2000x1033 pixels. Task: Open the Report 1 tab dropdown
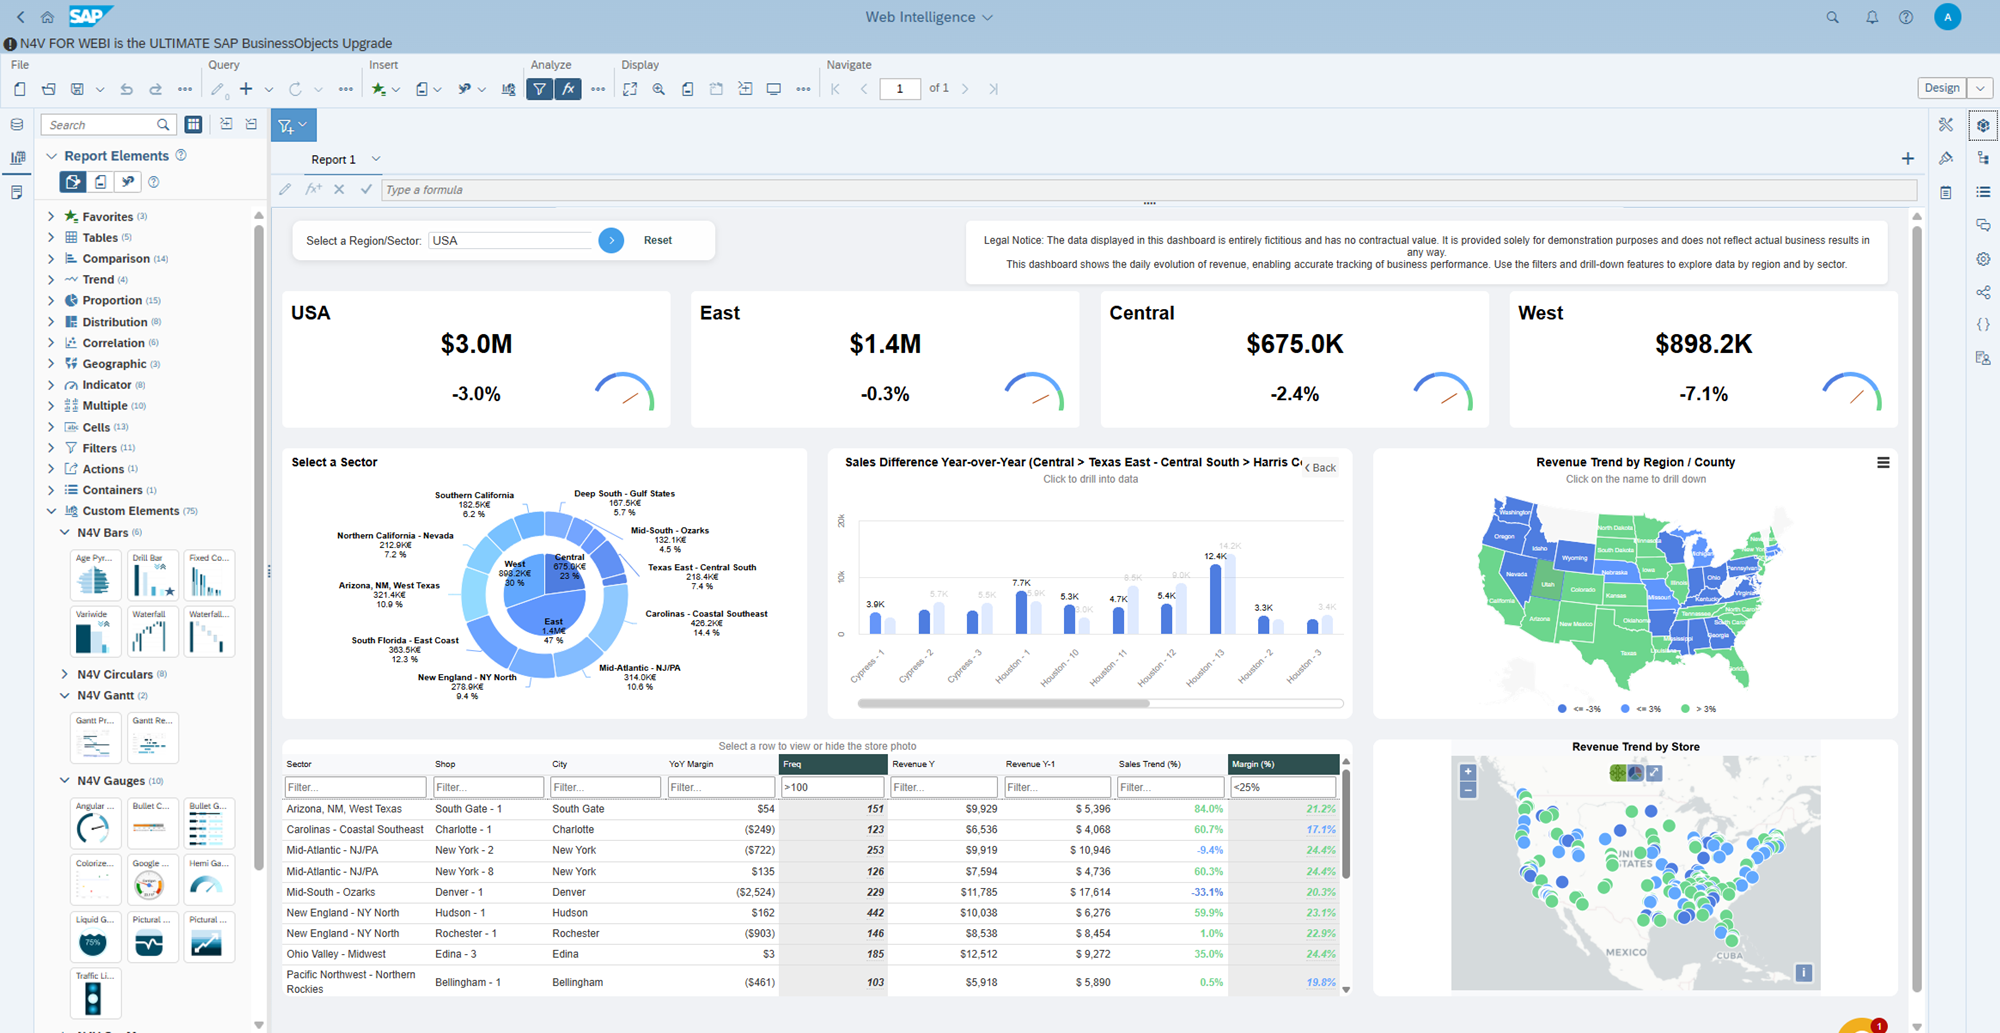click(x=375, y=159)
